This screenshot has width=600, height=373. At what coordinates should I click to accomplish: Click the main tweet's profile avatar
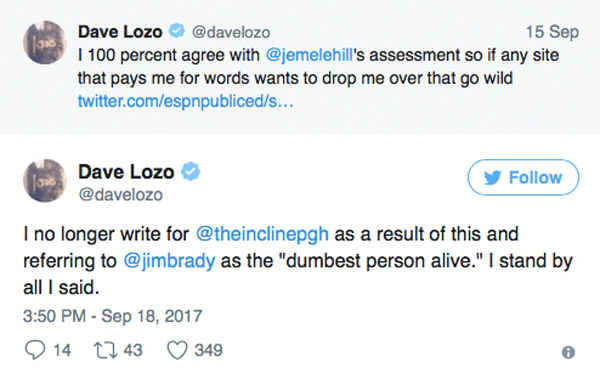point(45,181)
